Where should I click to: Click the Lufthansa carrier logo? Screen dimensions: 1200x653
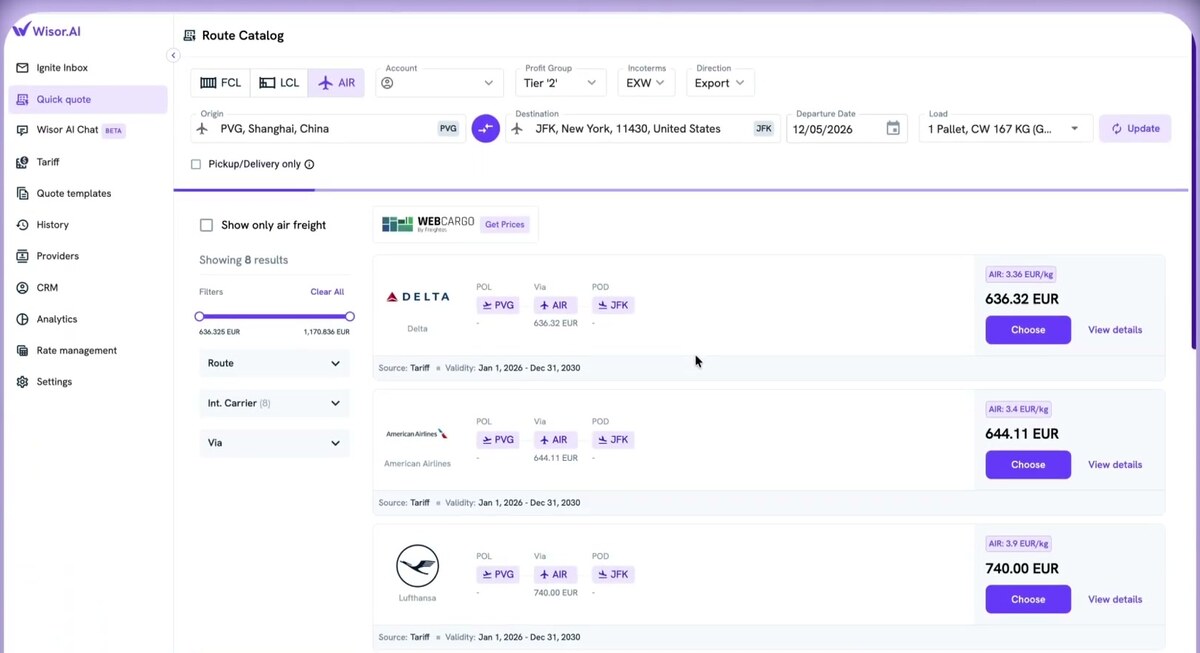tap(417, 566)
